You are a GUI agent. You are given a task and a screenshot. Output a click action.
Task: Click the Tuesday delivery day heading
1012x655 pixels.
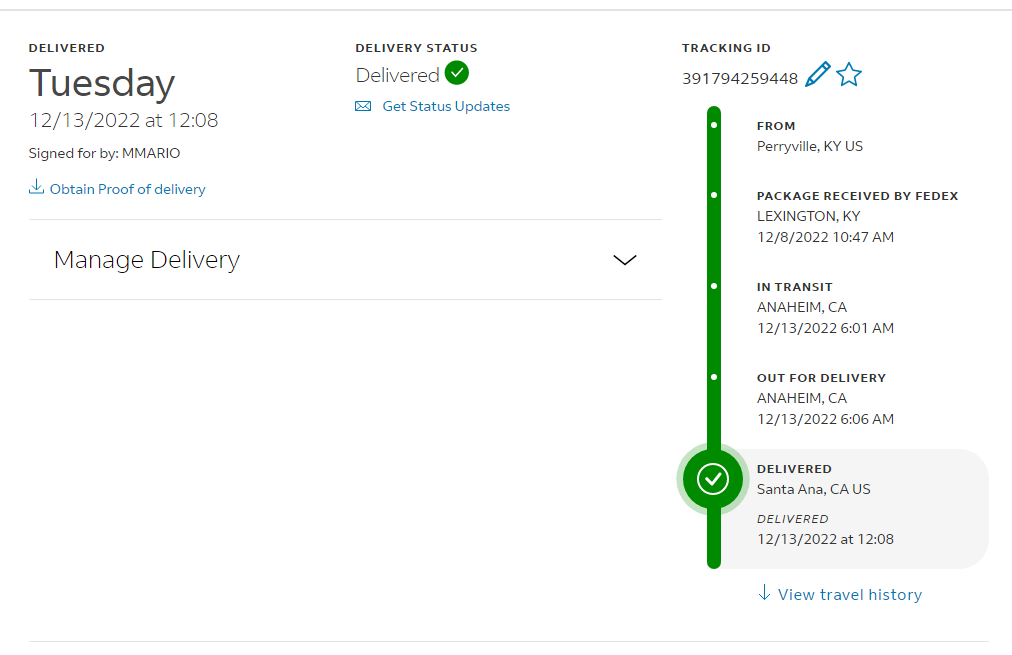pos(102,84)
